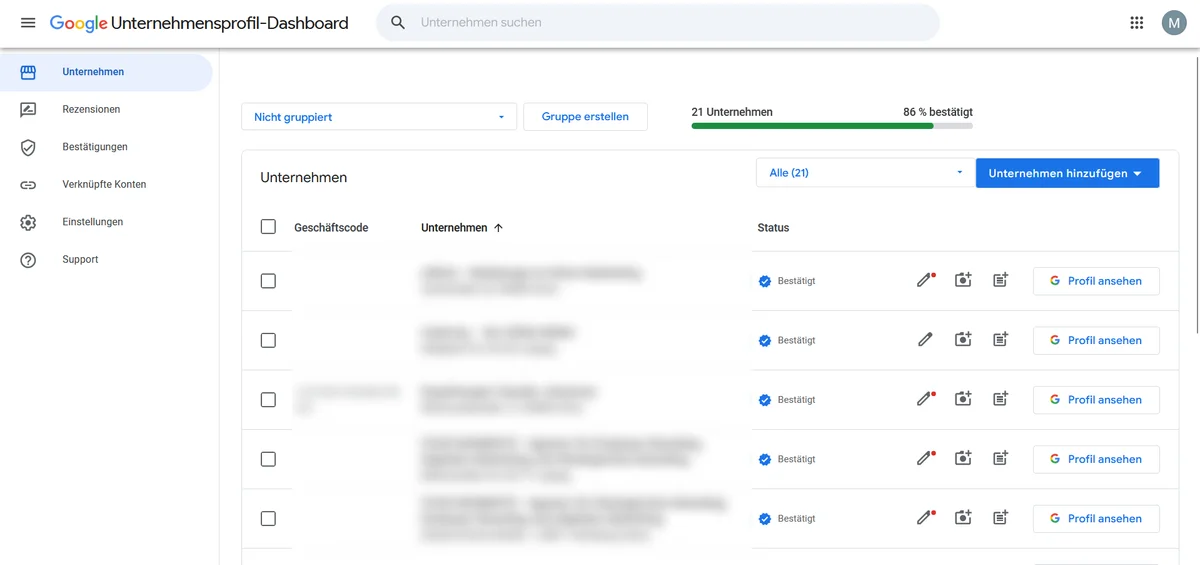1200x565 pixels.
Task: Add photo icon in first business row
Action: tap(963, 281)
